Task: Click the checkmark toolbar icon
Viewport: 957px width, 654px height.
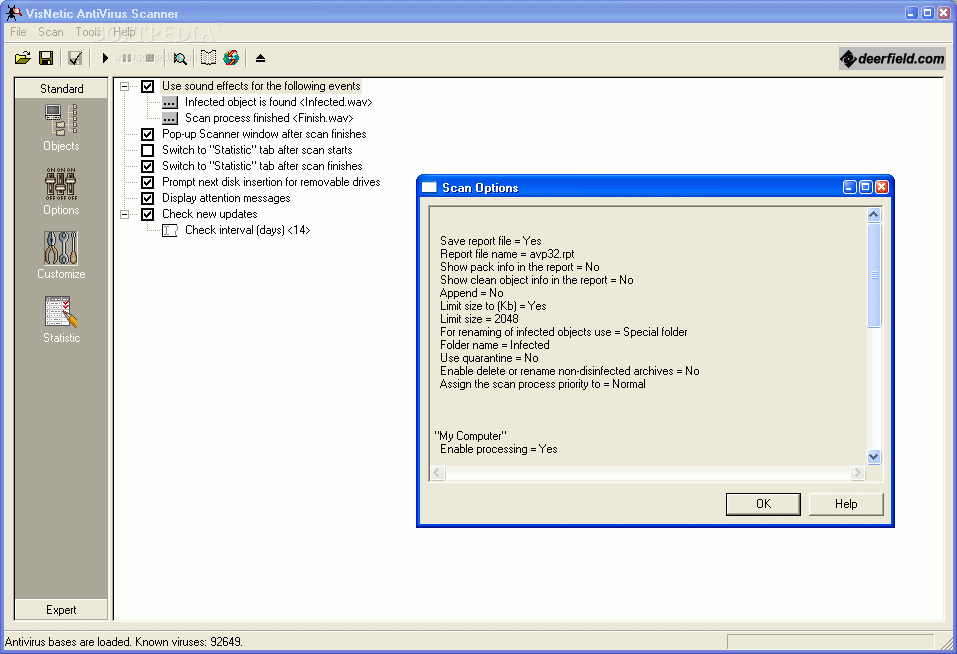Action: 75,58
